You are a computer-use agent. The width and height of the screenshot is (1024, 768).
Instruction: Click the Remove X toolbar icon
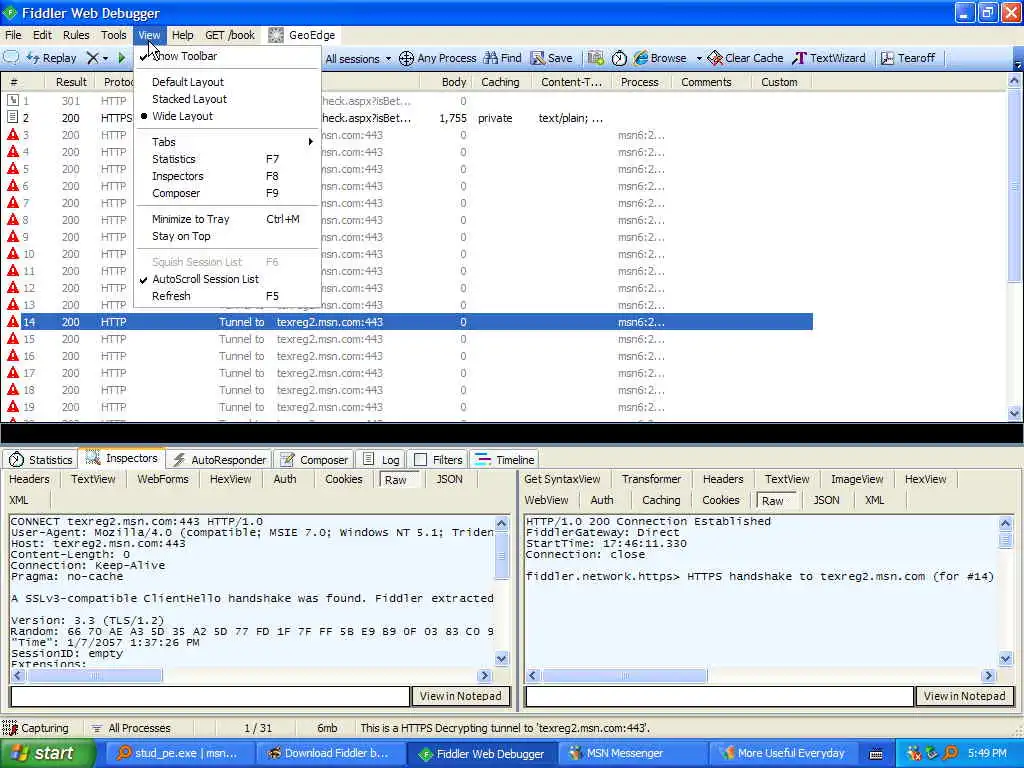tap(93, 58)
